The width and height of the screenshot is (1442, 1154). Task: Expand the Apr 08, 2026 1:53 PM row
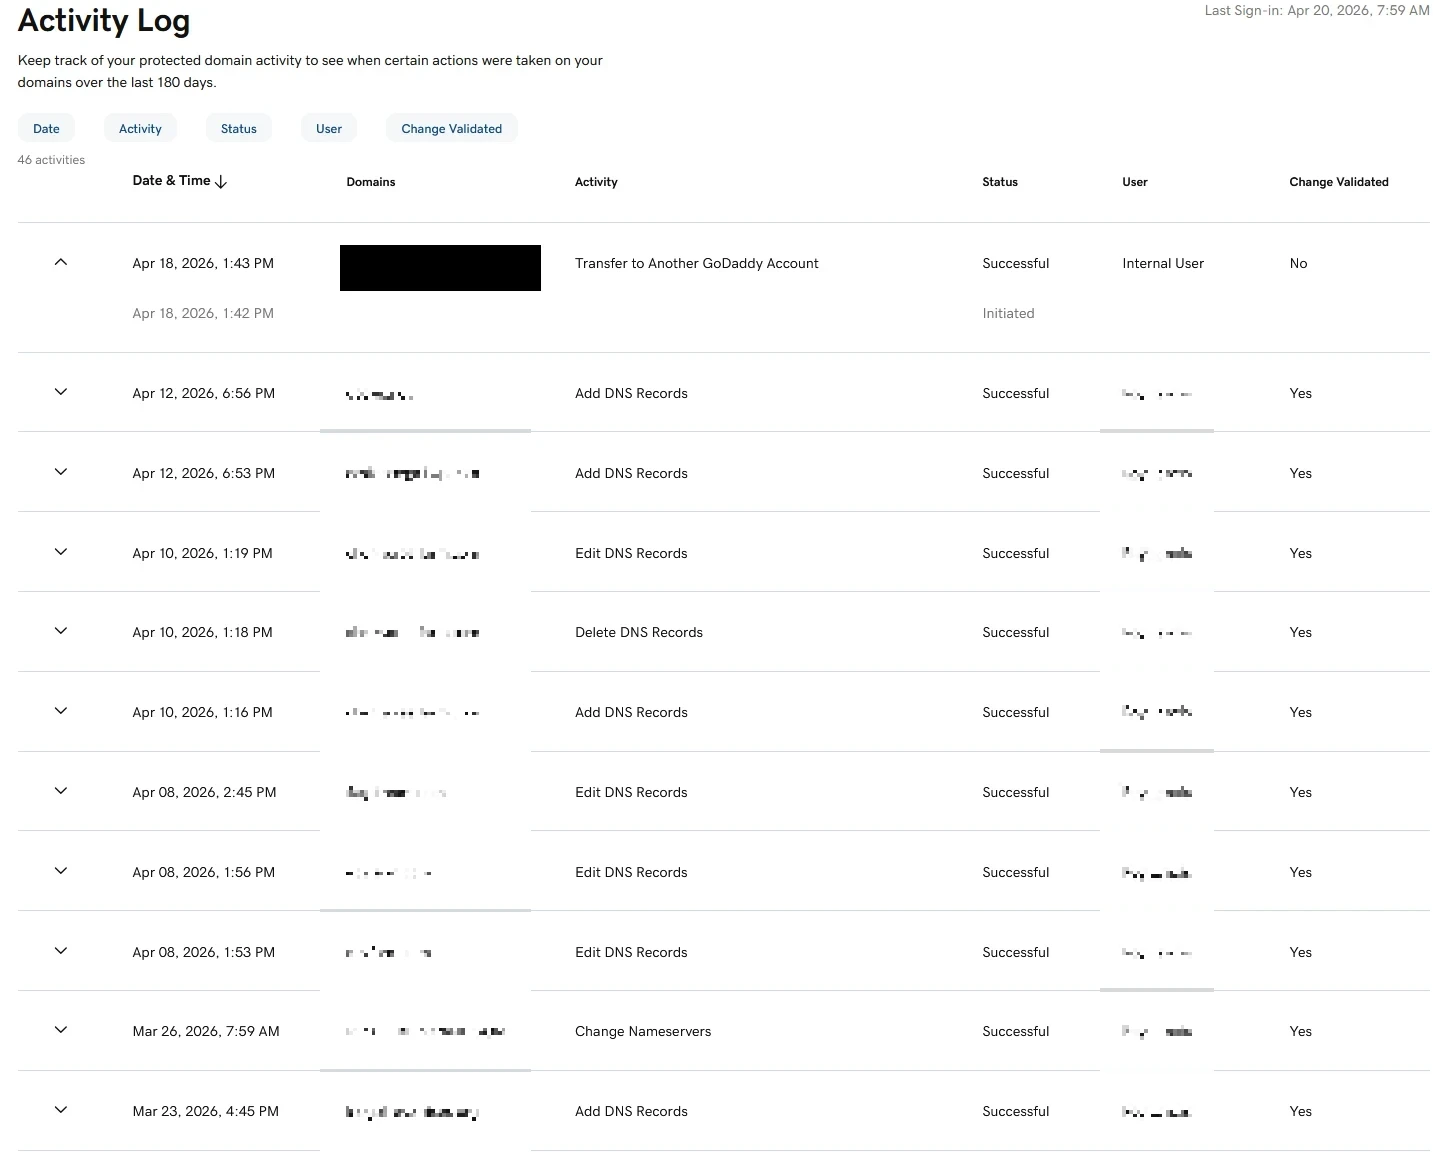pos(61,951)
